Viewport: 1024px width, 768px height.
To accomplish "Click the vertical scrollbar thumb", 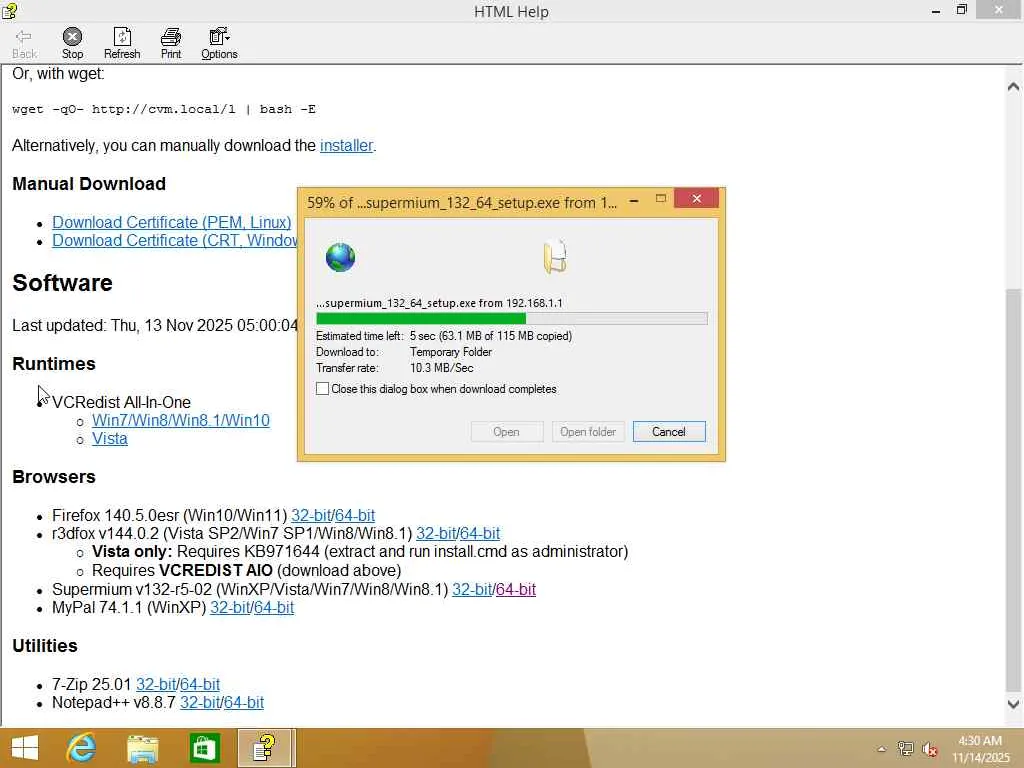I will [1013, 490].
